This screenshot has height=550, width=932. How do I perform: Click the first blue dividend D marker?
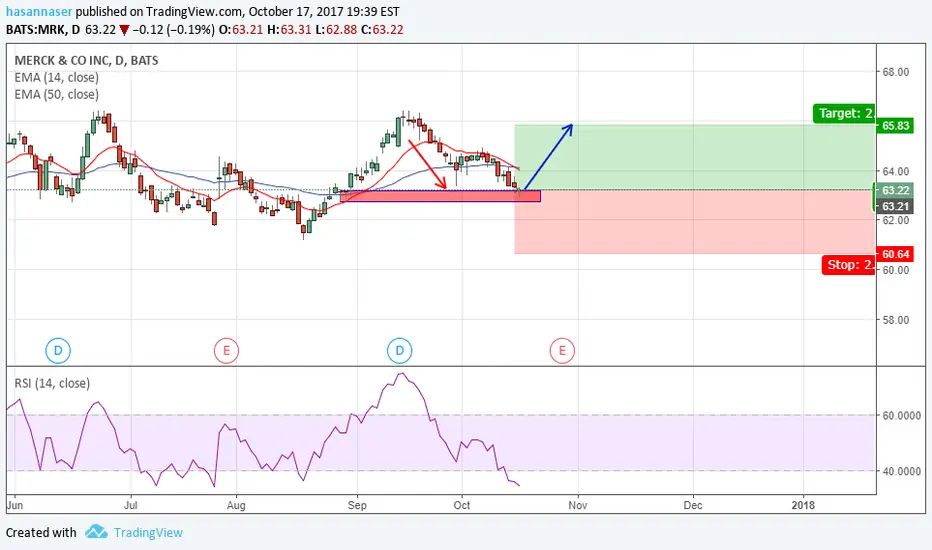point(58,350)
